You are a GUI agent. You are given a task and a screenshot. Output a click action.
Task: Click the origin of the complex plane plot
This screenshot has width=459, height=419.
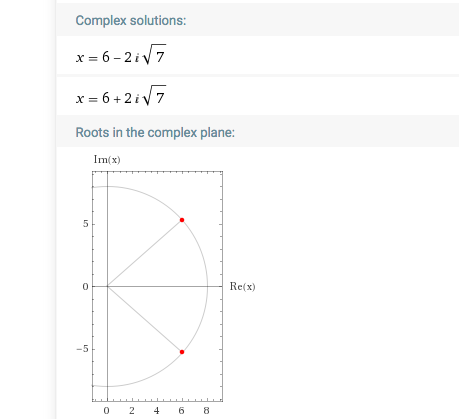pos(107,286)
